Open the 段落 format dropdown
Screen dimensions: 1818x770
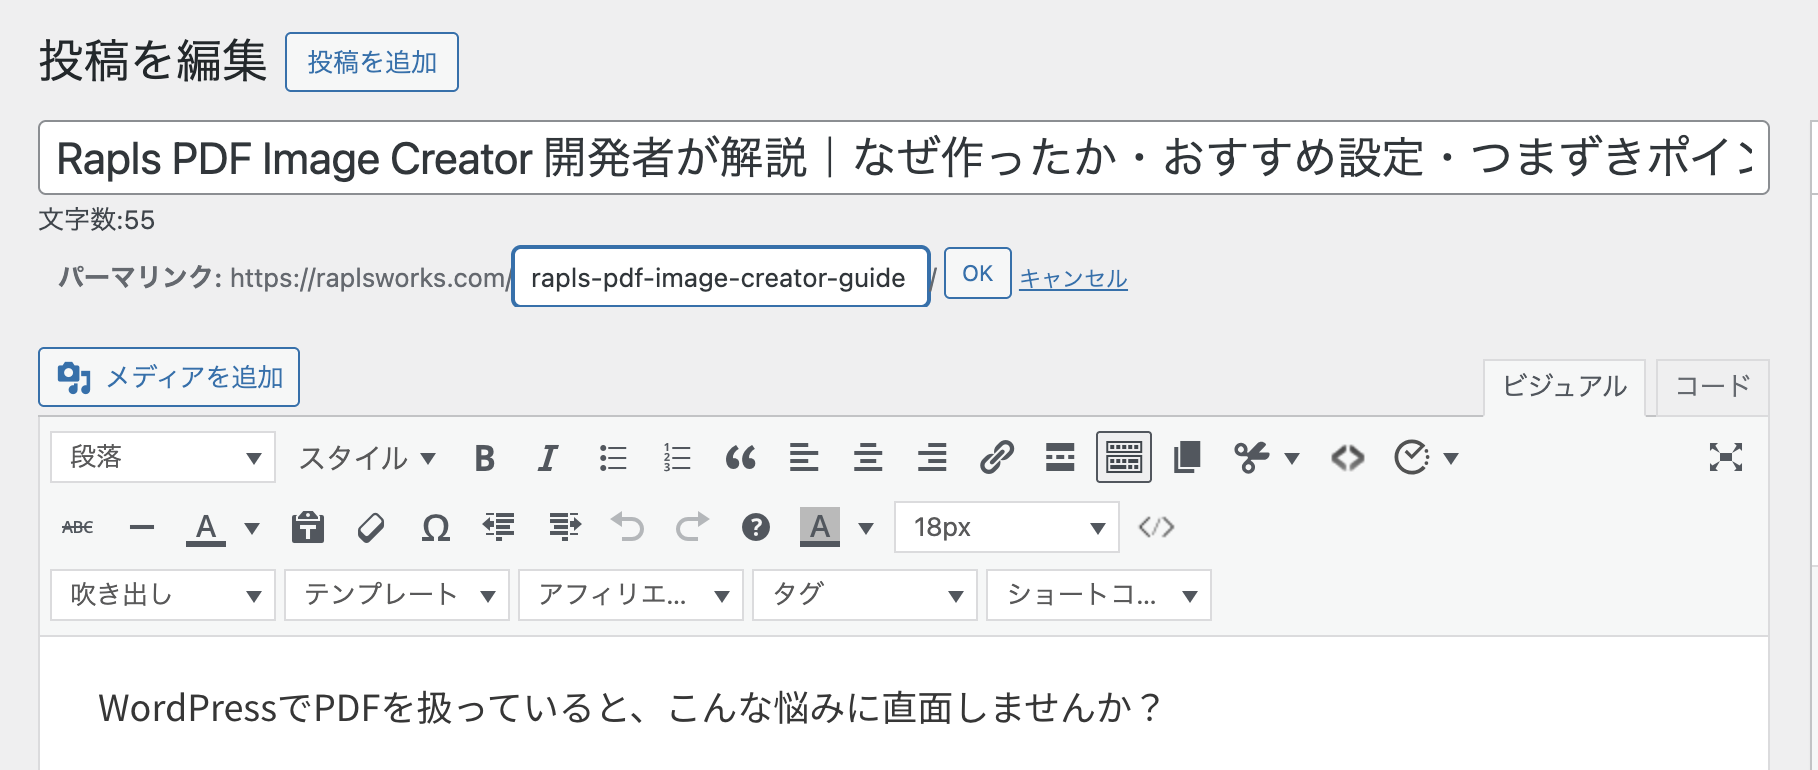click(163, 458)
